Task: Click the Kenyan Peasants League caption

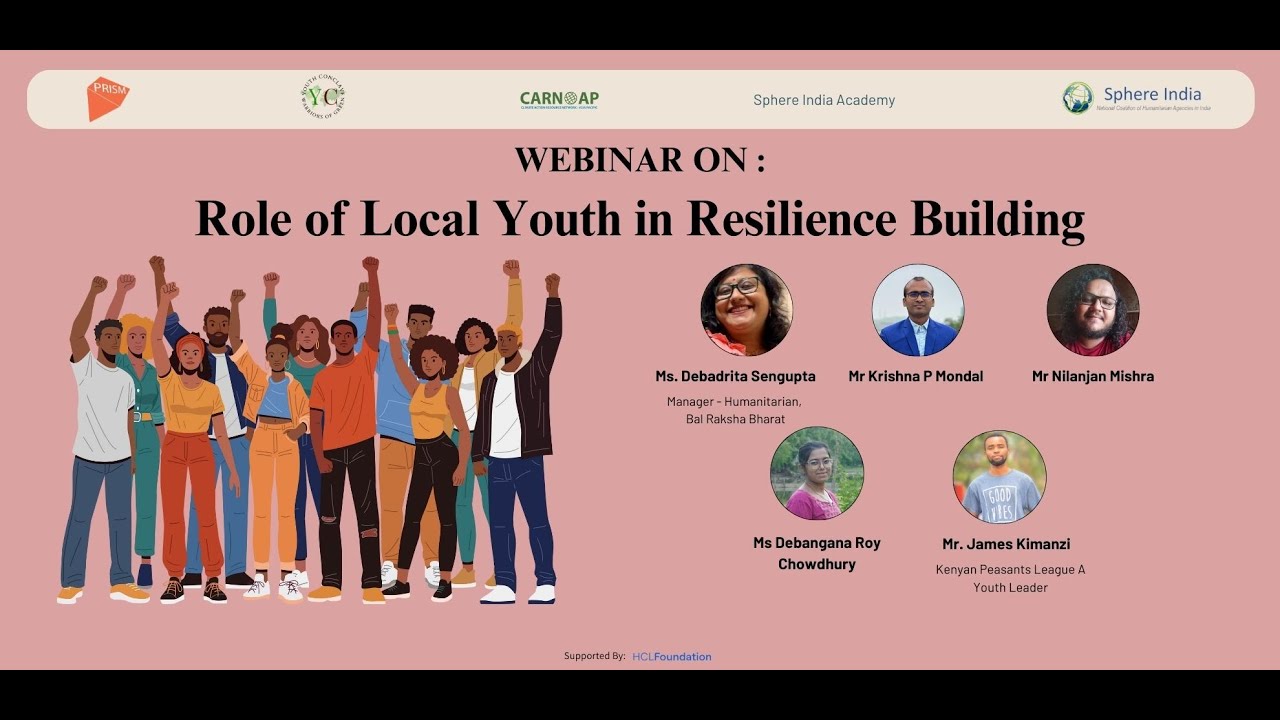Action: [x=1010, y=578]
